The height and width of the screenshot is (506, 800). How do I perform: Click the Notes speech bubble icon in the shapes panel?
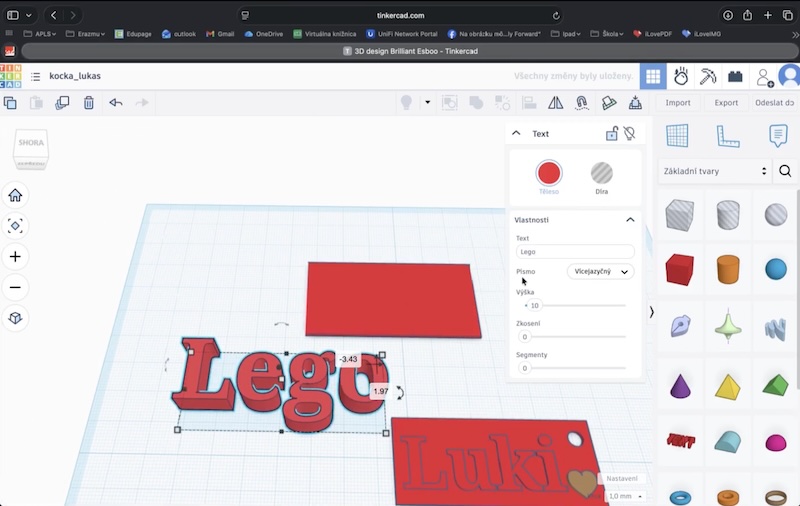pos(778,136)
